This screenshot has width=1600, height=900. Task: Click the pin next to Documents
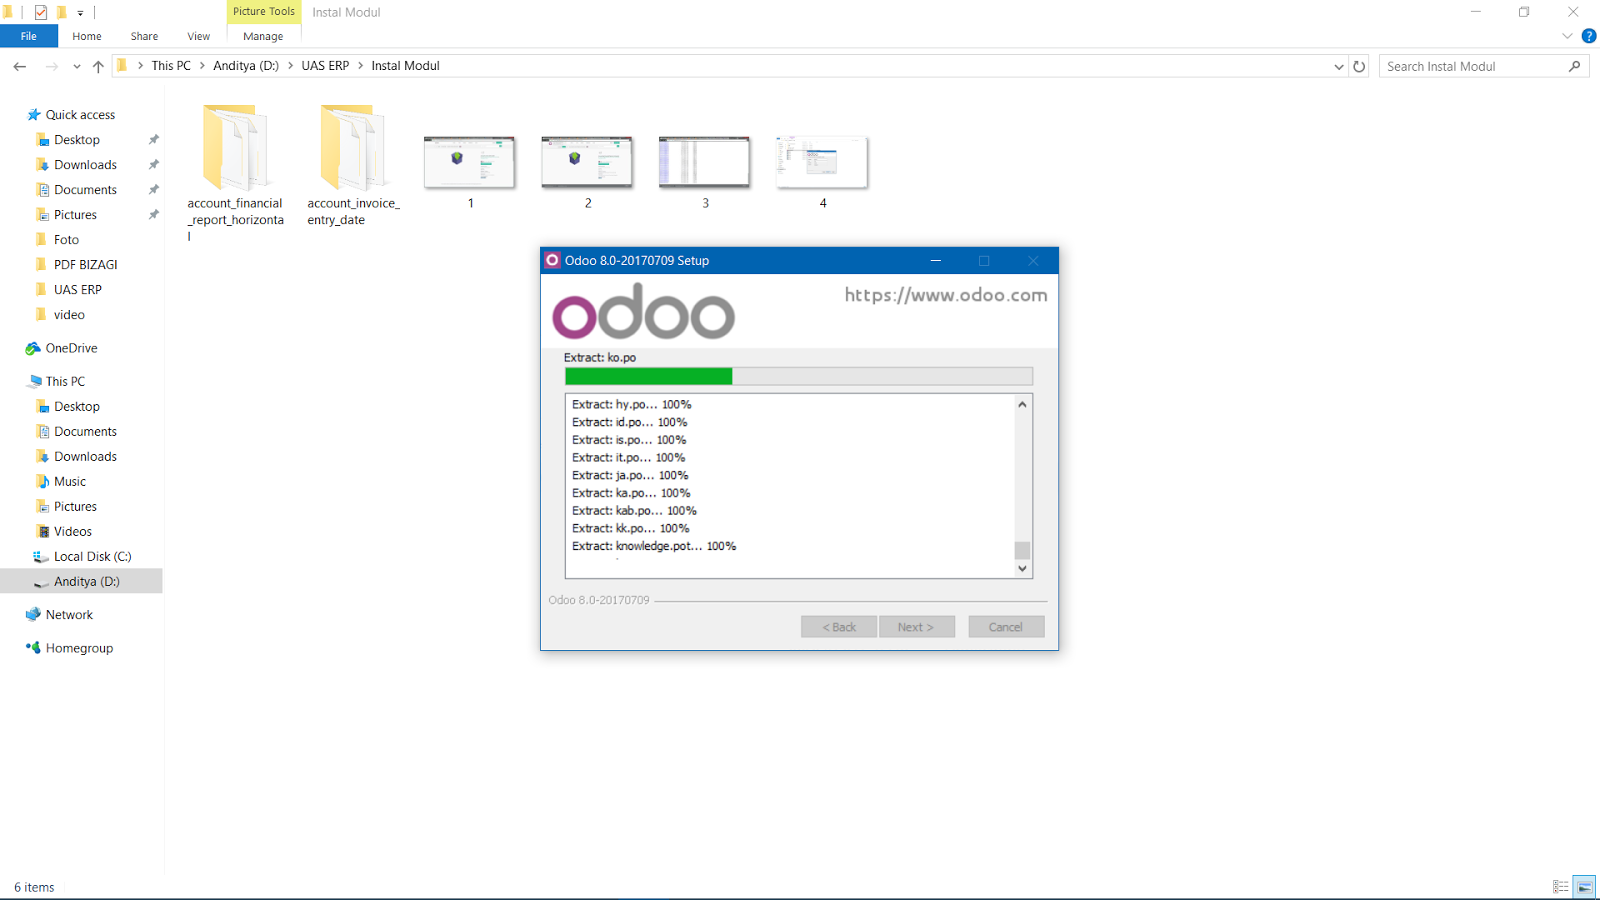(153, 190)
